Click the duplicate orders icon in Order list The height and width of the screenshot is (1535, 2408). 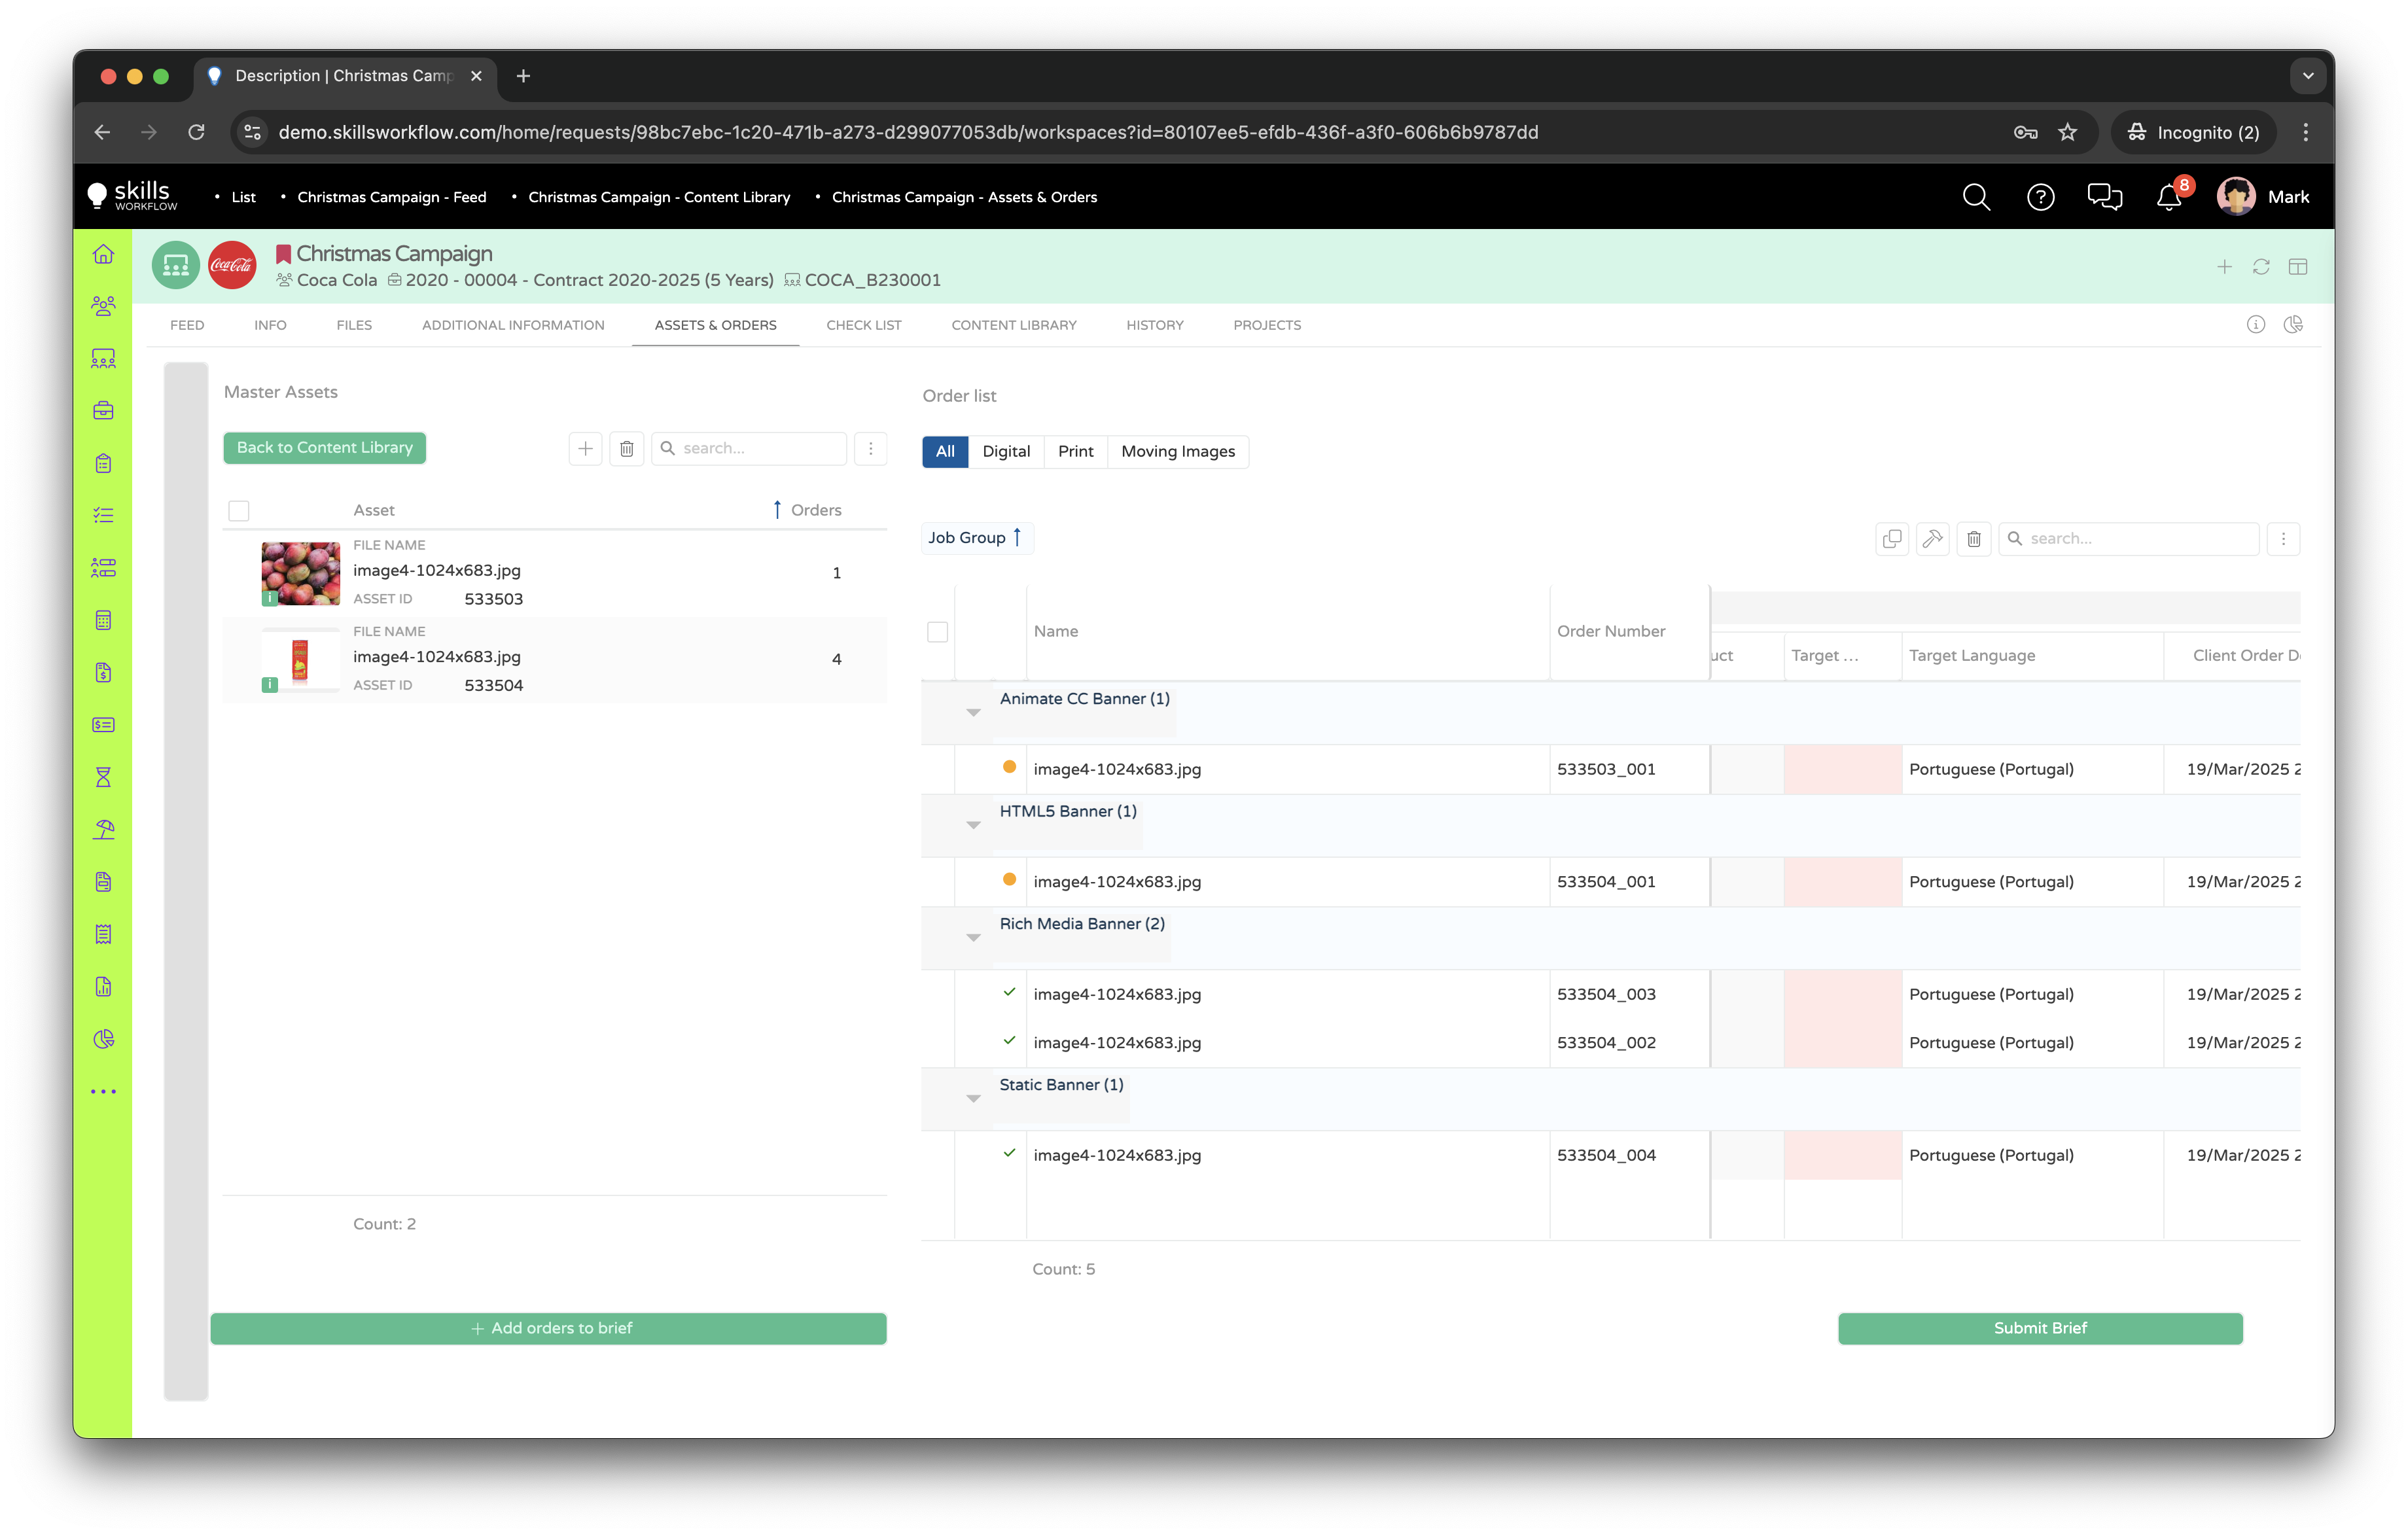coord(1891,539)
